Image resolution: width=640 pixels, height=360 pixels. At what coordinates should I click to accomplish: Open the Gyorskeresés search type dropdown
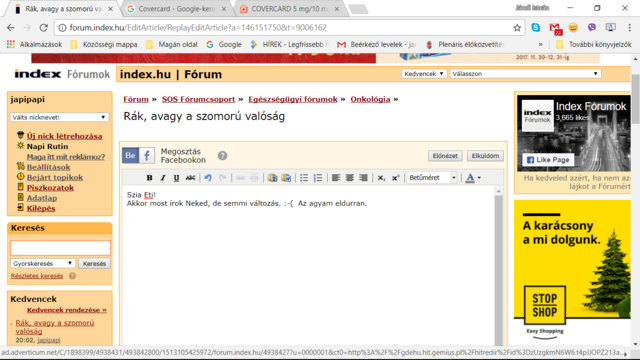[43, 263]
